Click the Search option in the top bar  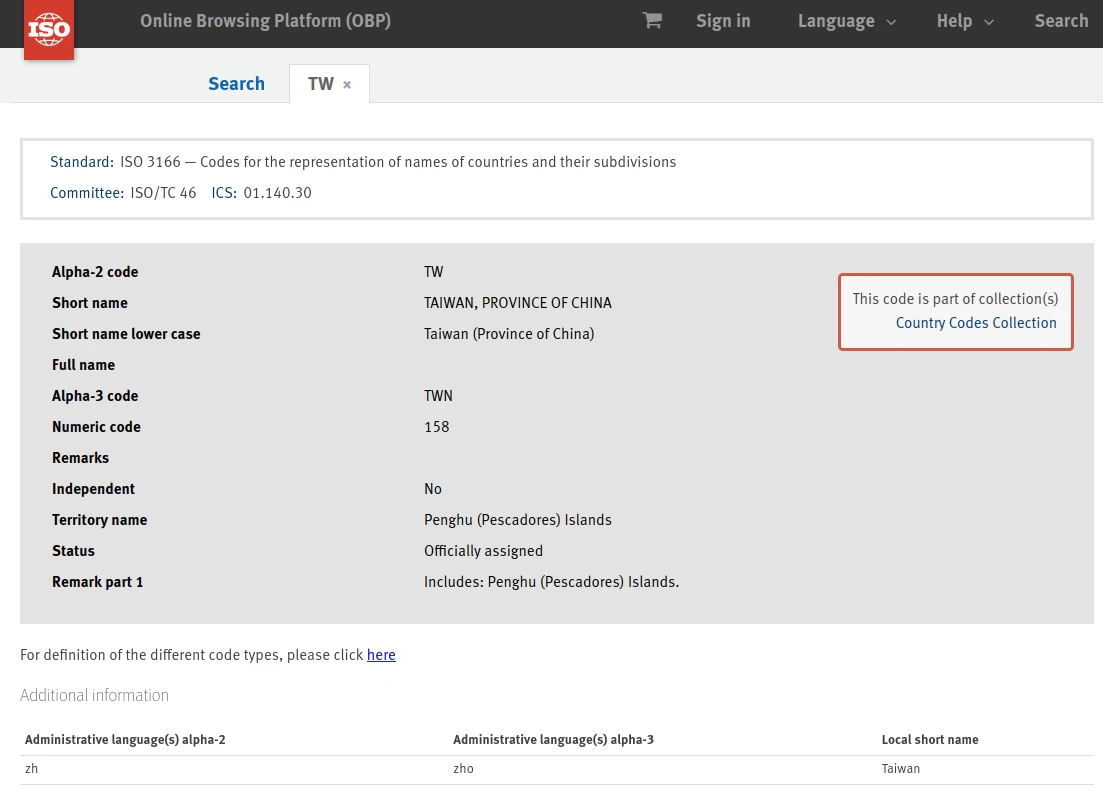1061,20
